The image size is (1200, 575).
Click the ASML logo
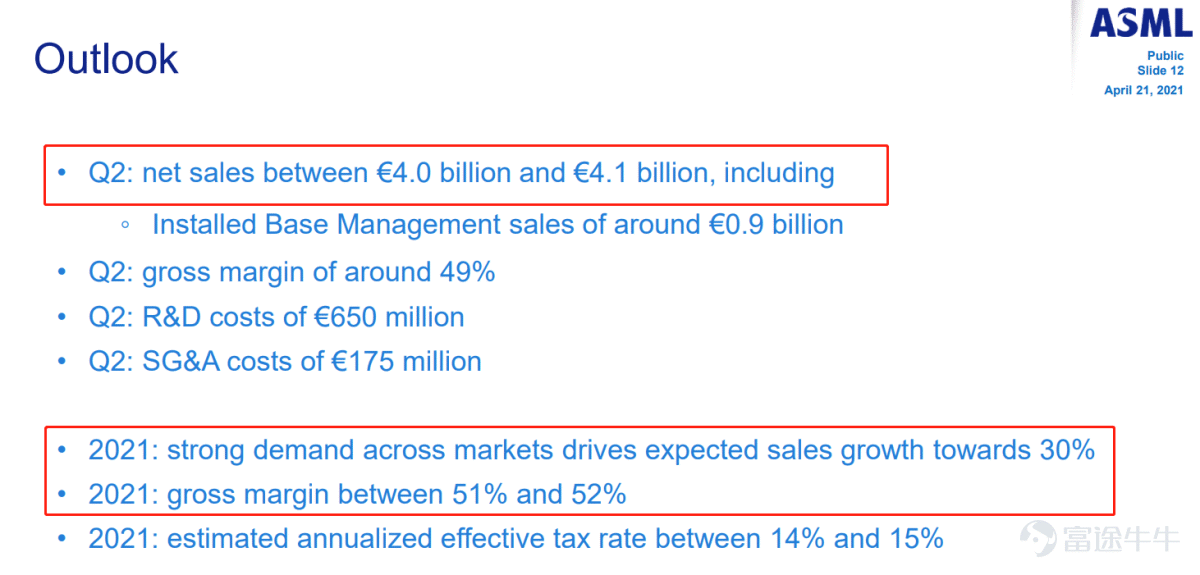pos(1140,23)
